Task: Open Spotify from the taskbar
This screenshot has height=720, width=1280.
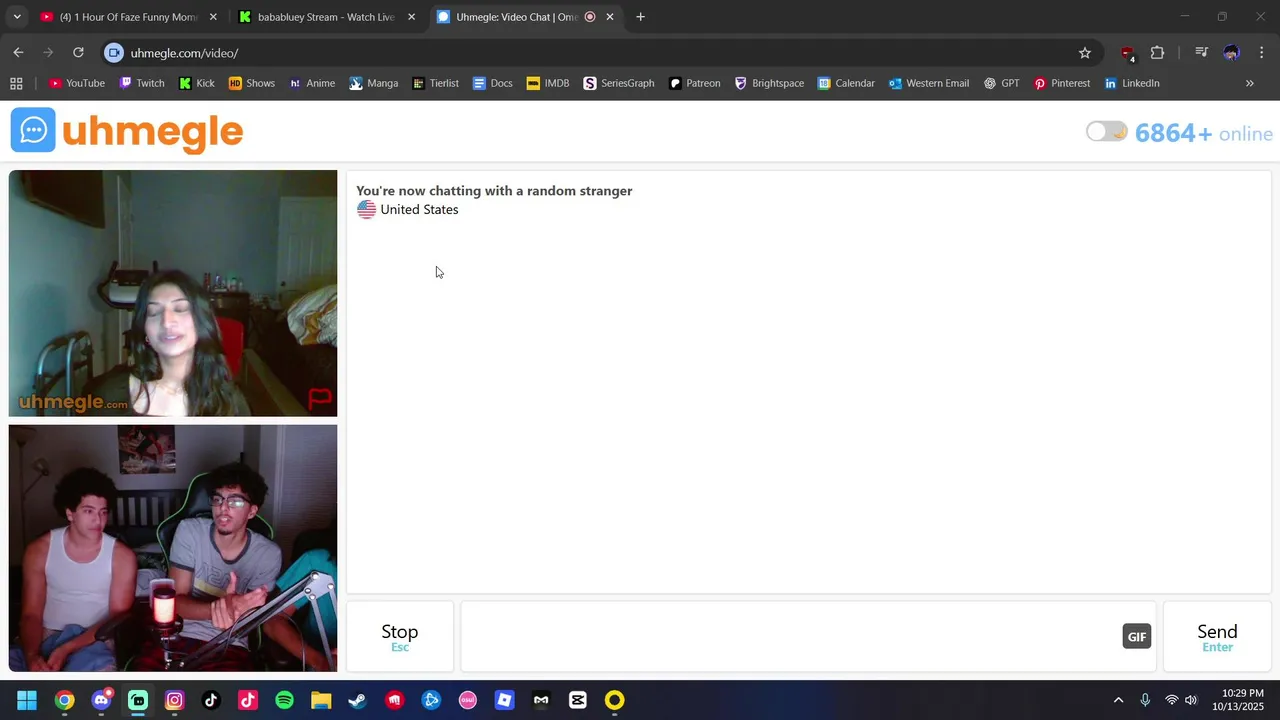Action: pos(284,700)
